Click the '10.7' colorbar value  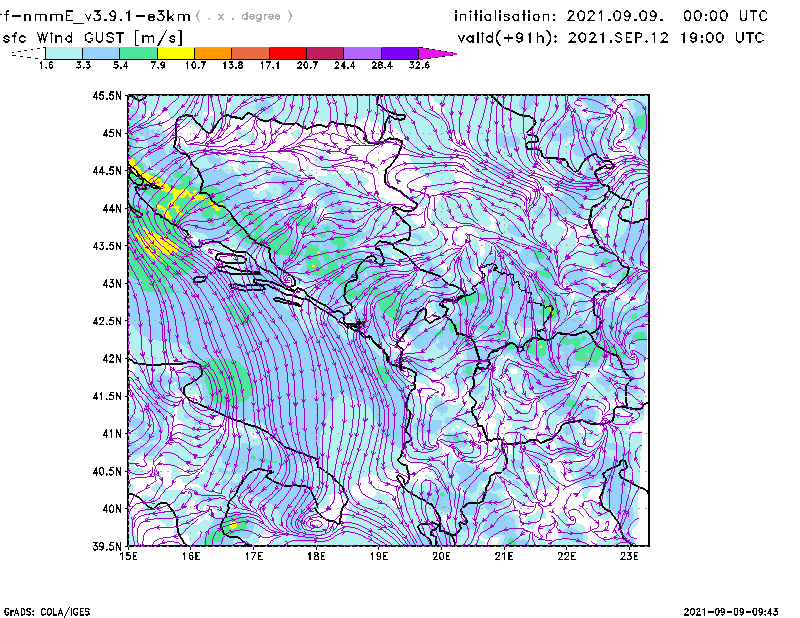(x=195, y=65)
